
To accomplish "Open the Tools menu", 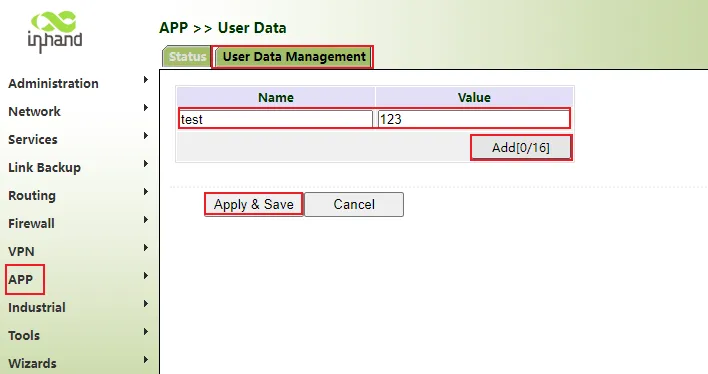I will point(24,336).
